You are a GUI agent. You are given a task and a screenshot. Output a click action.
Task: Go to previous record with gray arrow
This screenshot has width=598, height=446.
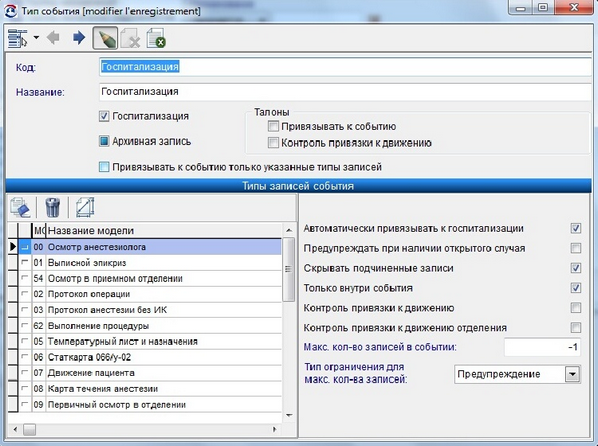point(53,37)
